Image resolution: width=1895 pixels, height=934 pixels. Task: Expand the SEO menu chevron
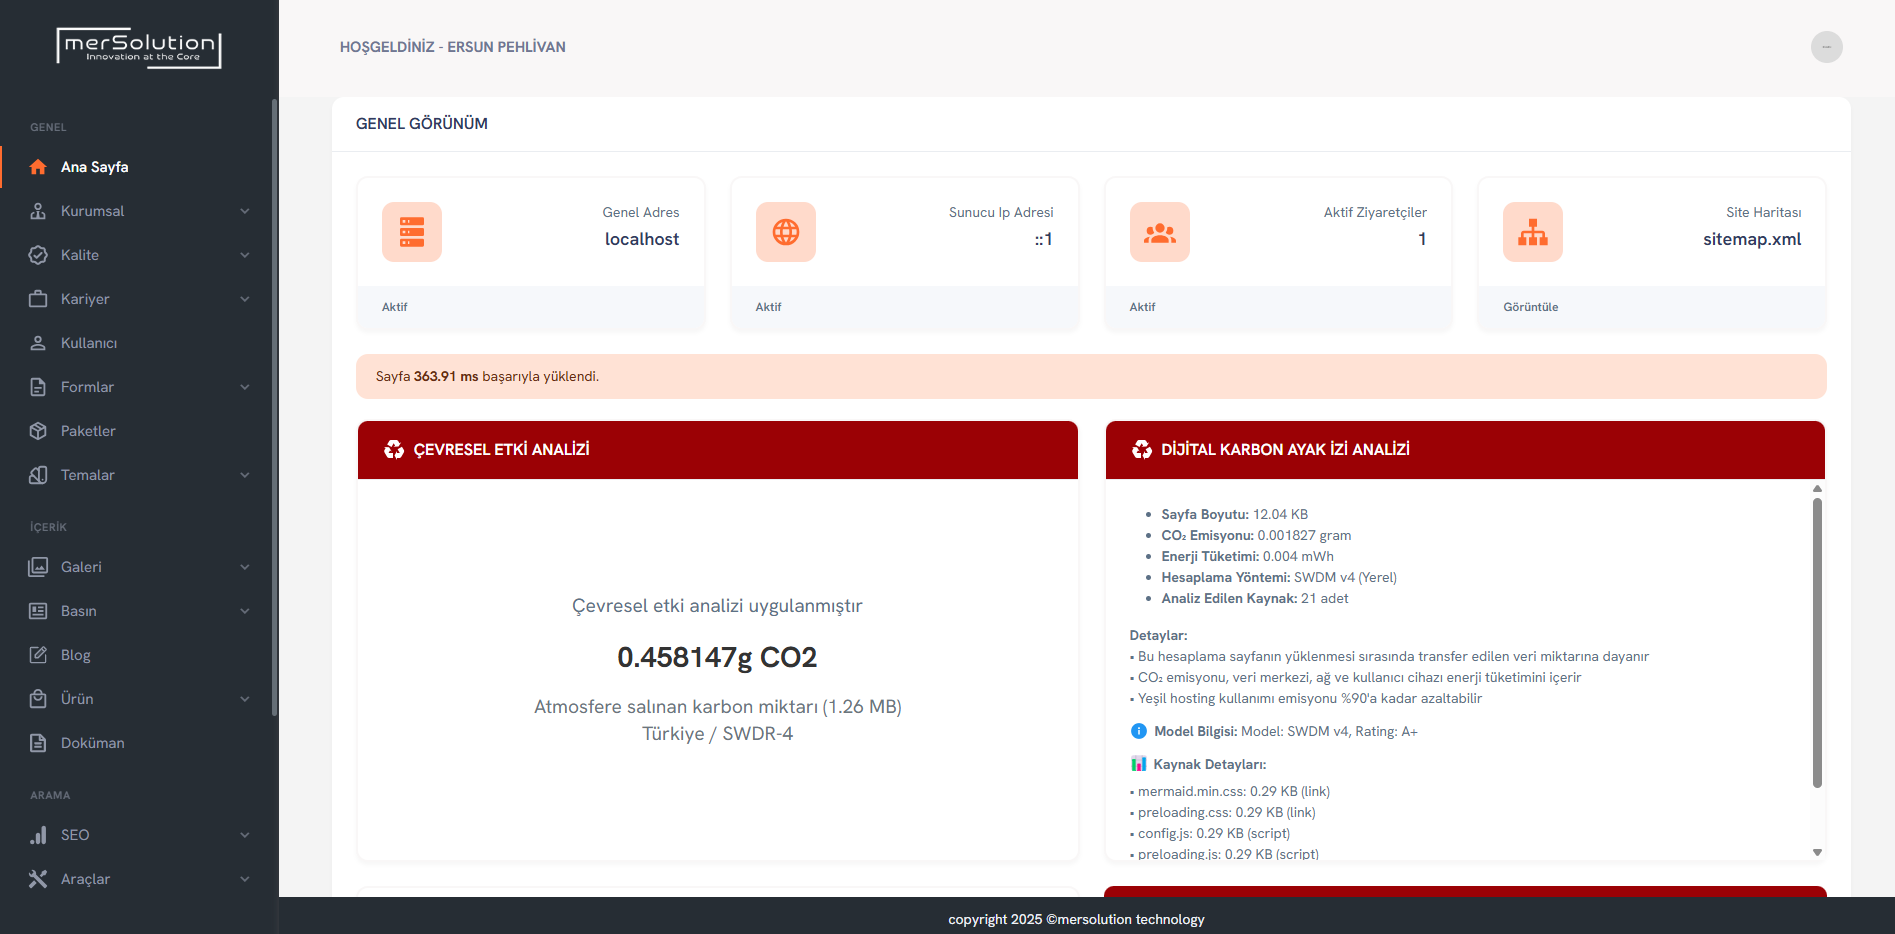(x=245, y=835)
